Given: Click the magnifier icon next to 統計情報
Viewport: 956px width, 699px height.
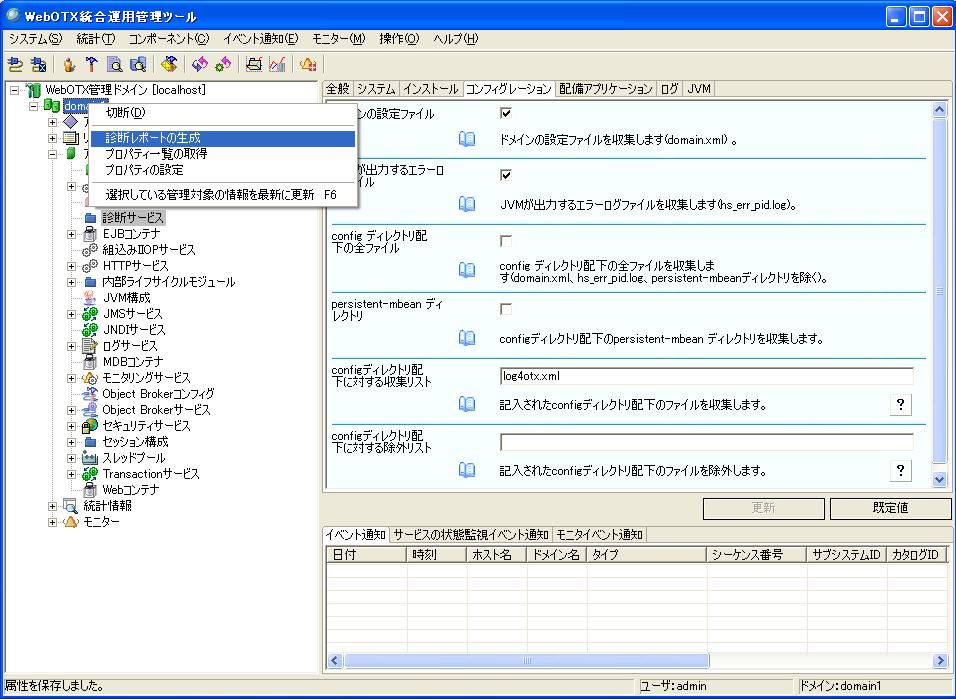Looking at the screenshot, I should point(70,506).
